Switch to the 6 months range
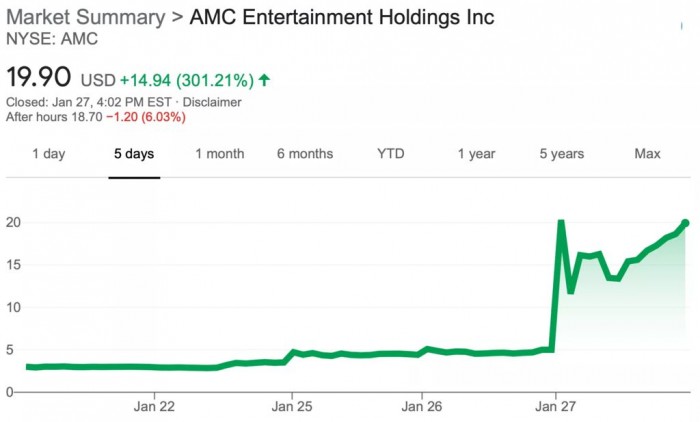Screen dimensions: 700x422 click(305, 154)
